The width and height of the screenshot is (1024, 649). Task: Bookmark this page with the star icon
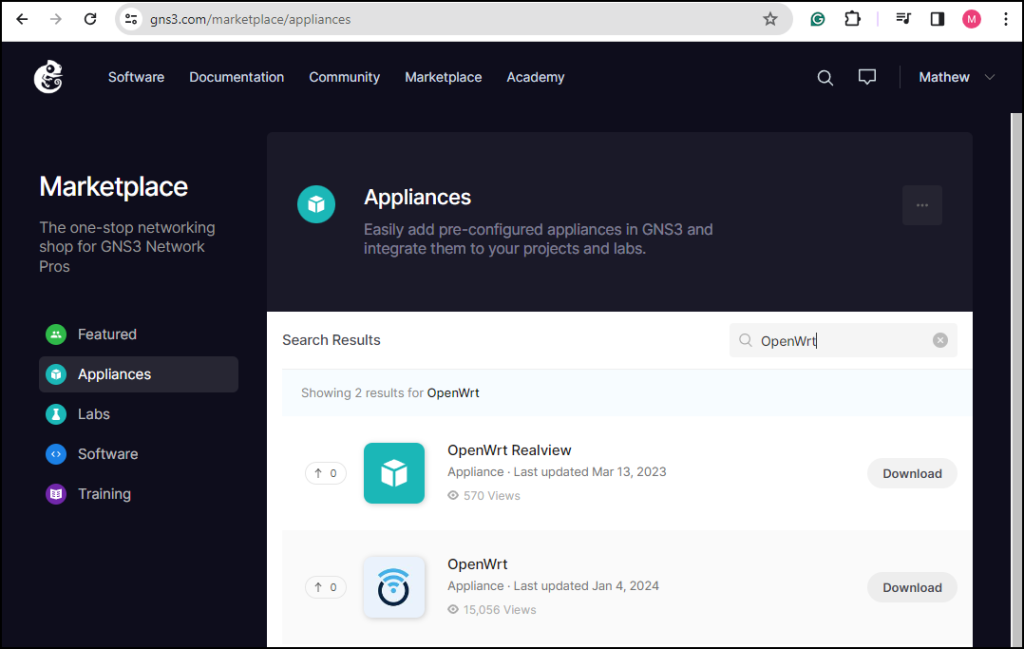coord(771,20)
